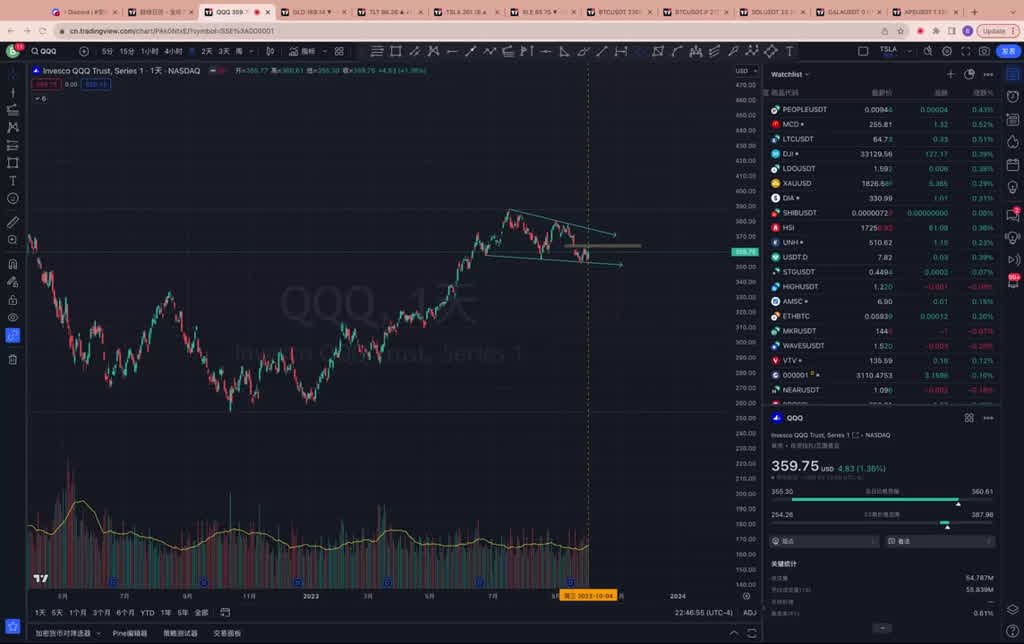Viewport: 1024px width, 644px height.
Task: Switch range to YTD
Action: click(147, 612)
